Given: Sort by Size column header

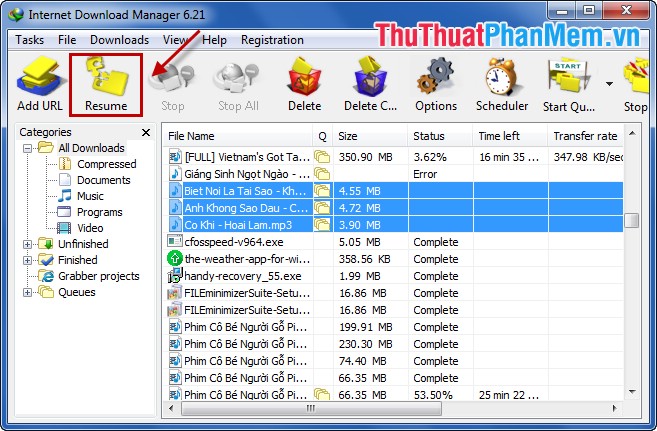Looking at the screenshot, I should click(x=370, y=136).
